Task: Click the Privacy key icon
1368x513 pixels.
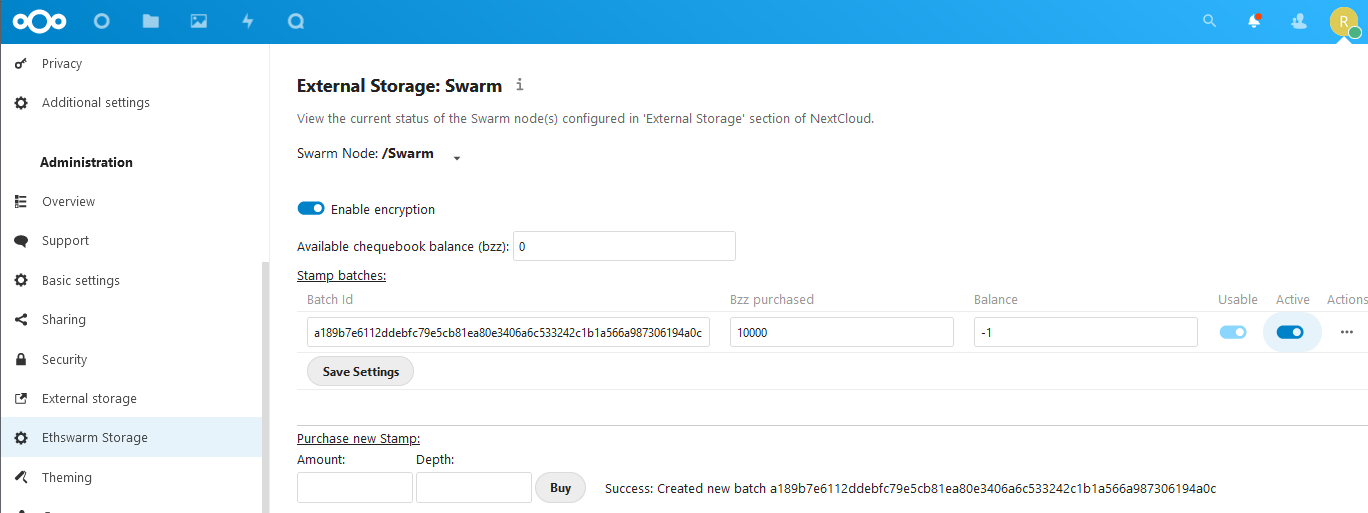Action: (21, 63)
